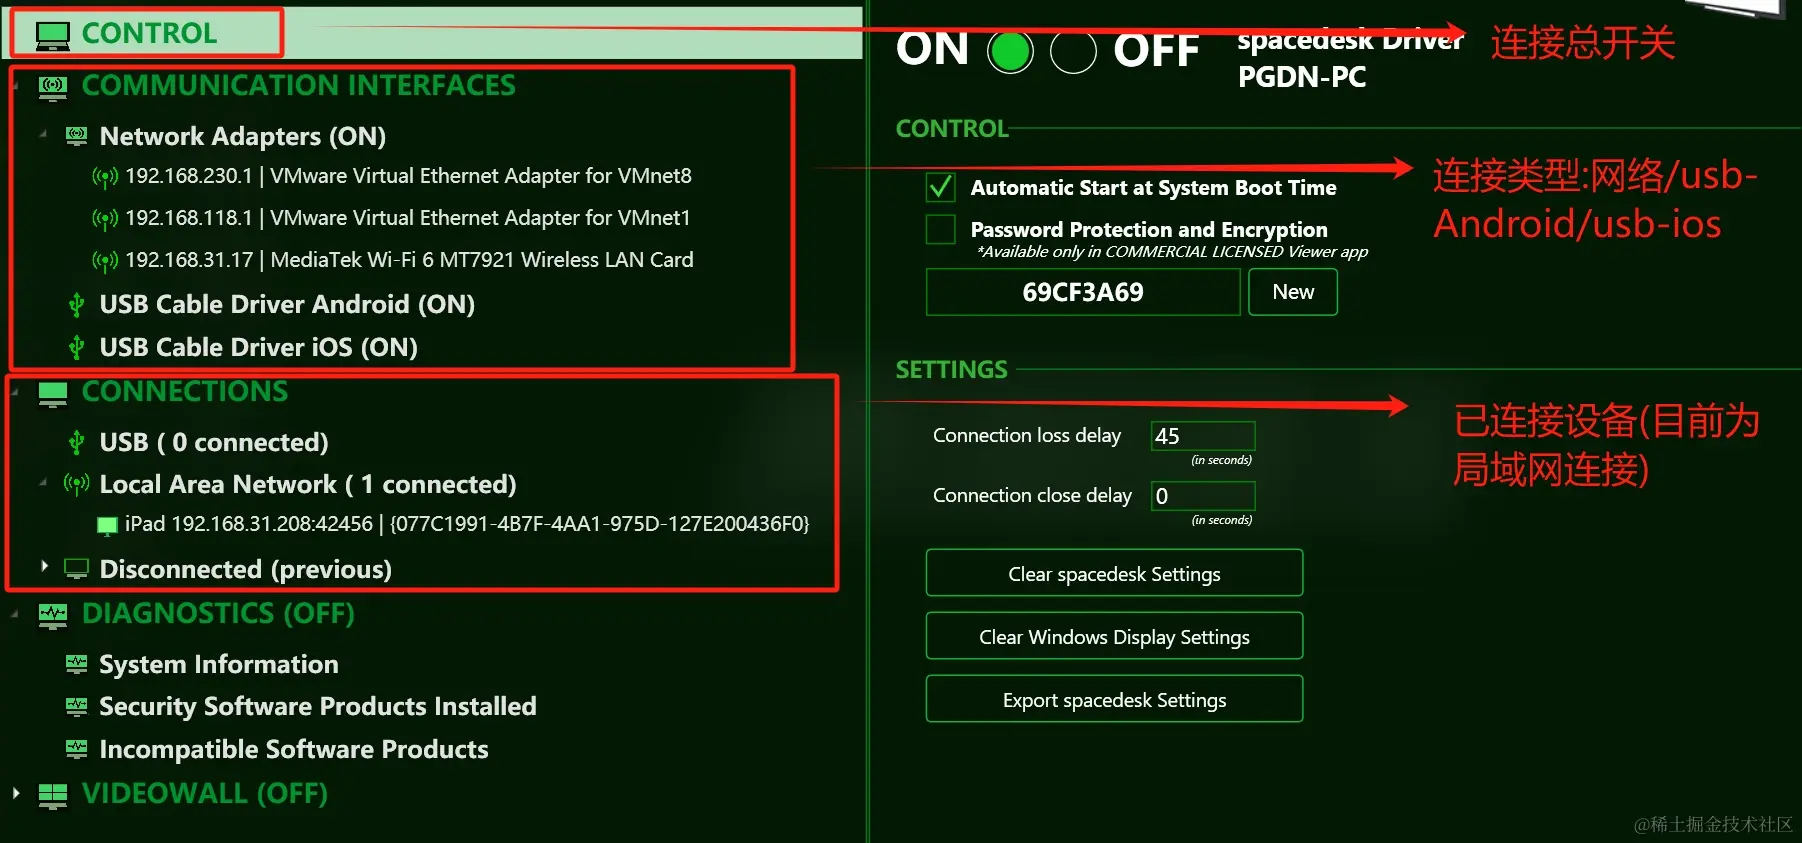Click the Connection close delay field
The image size is (1802, 843).
pos(1203,496)
